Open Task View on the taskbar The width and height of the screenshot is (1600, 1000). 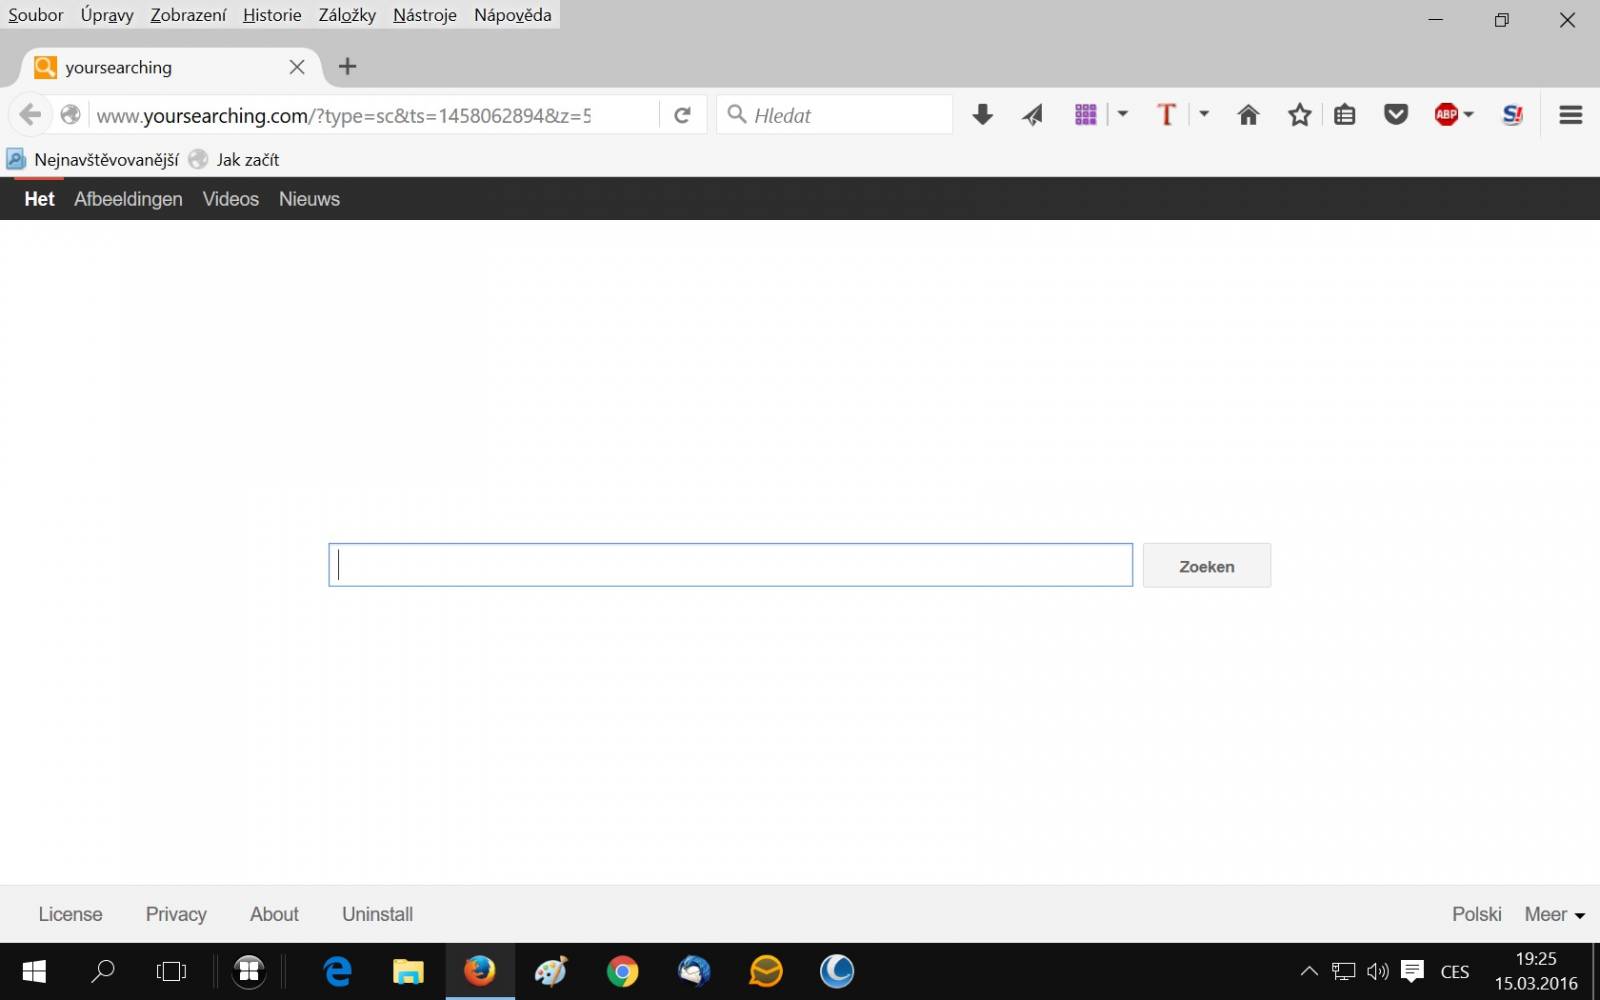tap(171, 971)
